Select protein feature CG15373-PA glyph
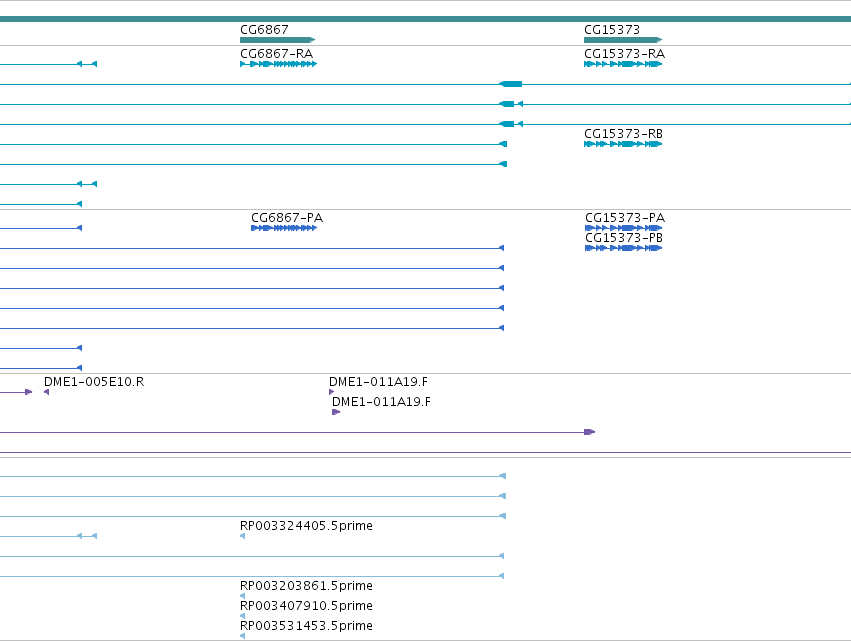Image resolution: width=851 pixels, height=641 pixels. [624, 228]
